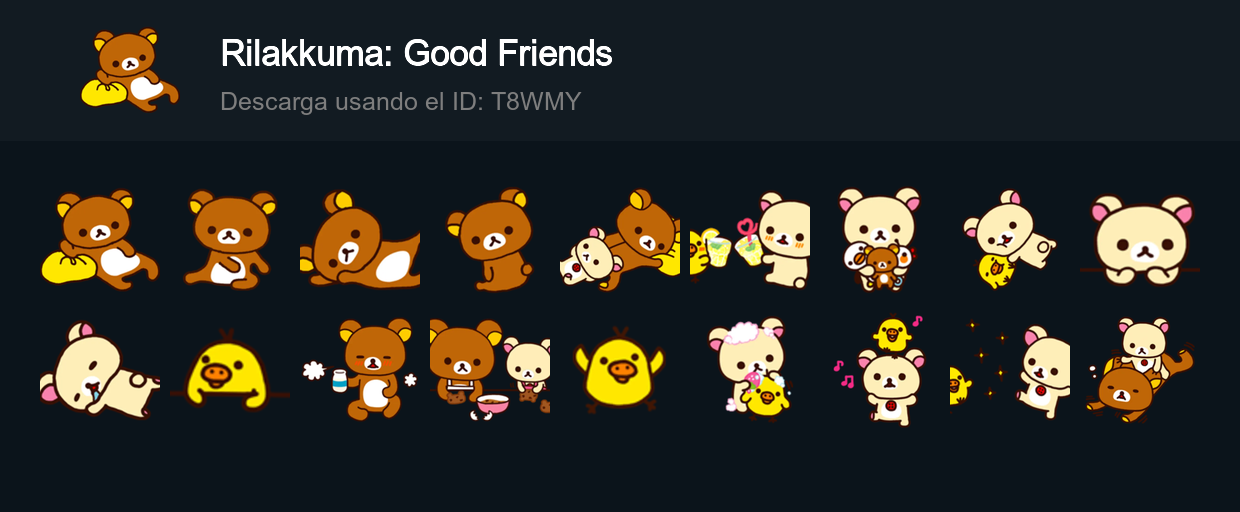Choose the sitting brown bear sticker in first row
The image size is (1240, 512).
coord(230,240)
